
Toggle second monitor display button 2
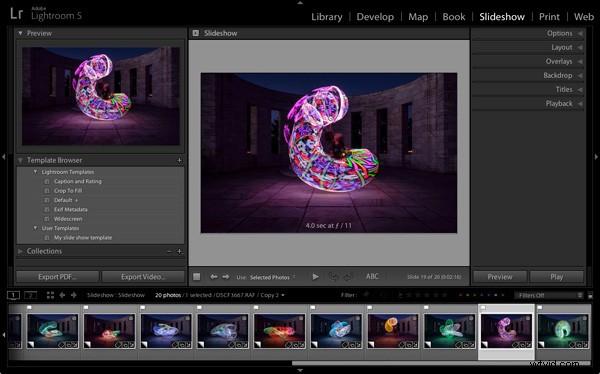pos(31,295)
